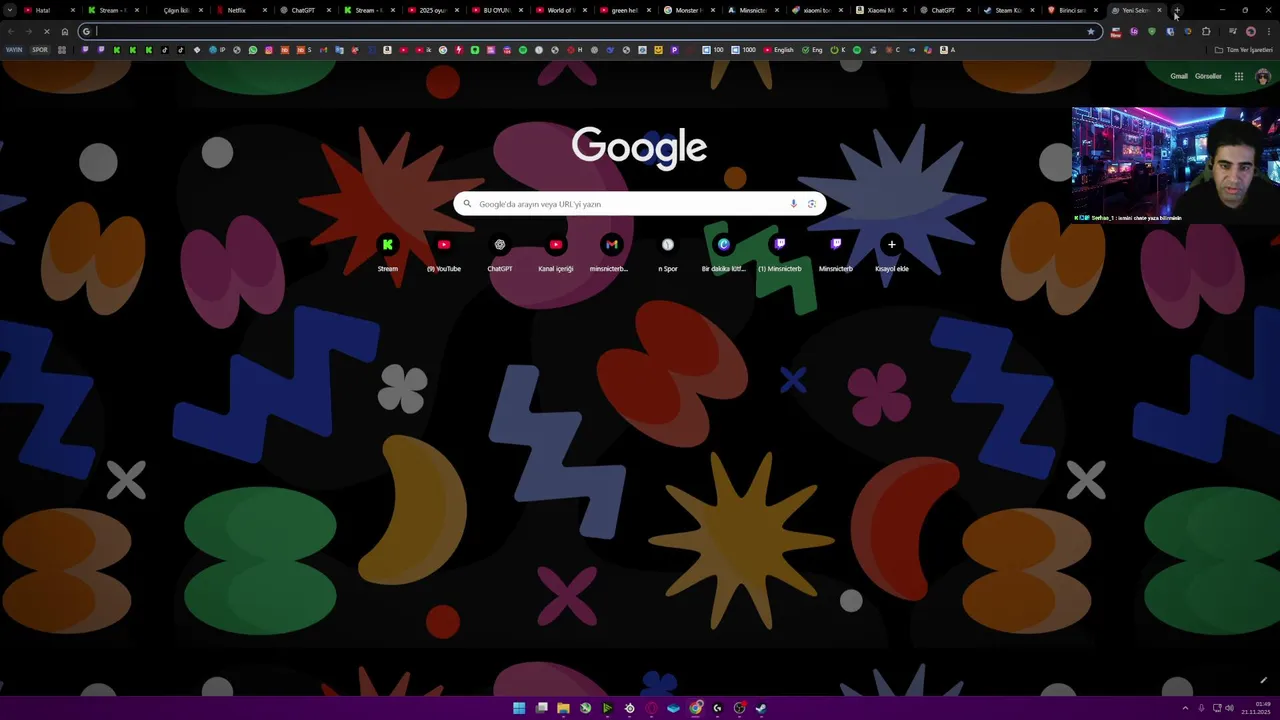
Task: Open the Bir dakika lütf... shortcut
Action: (723, 252)
